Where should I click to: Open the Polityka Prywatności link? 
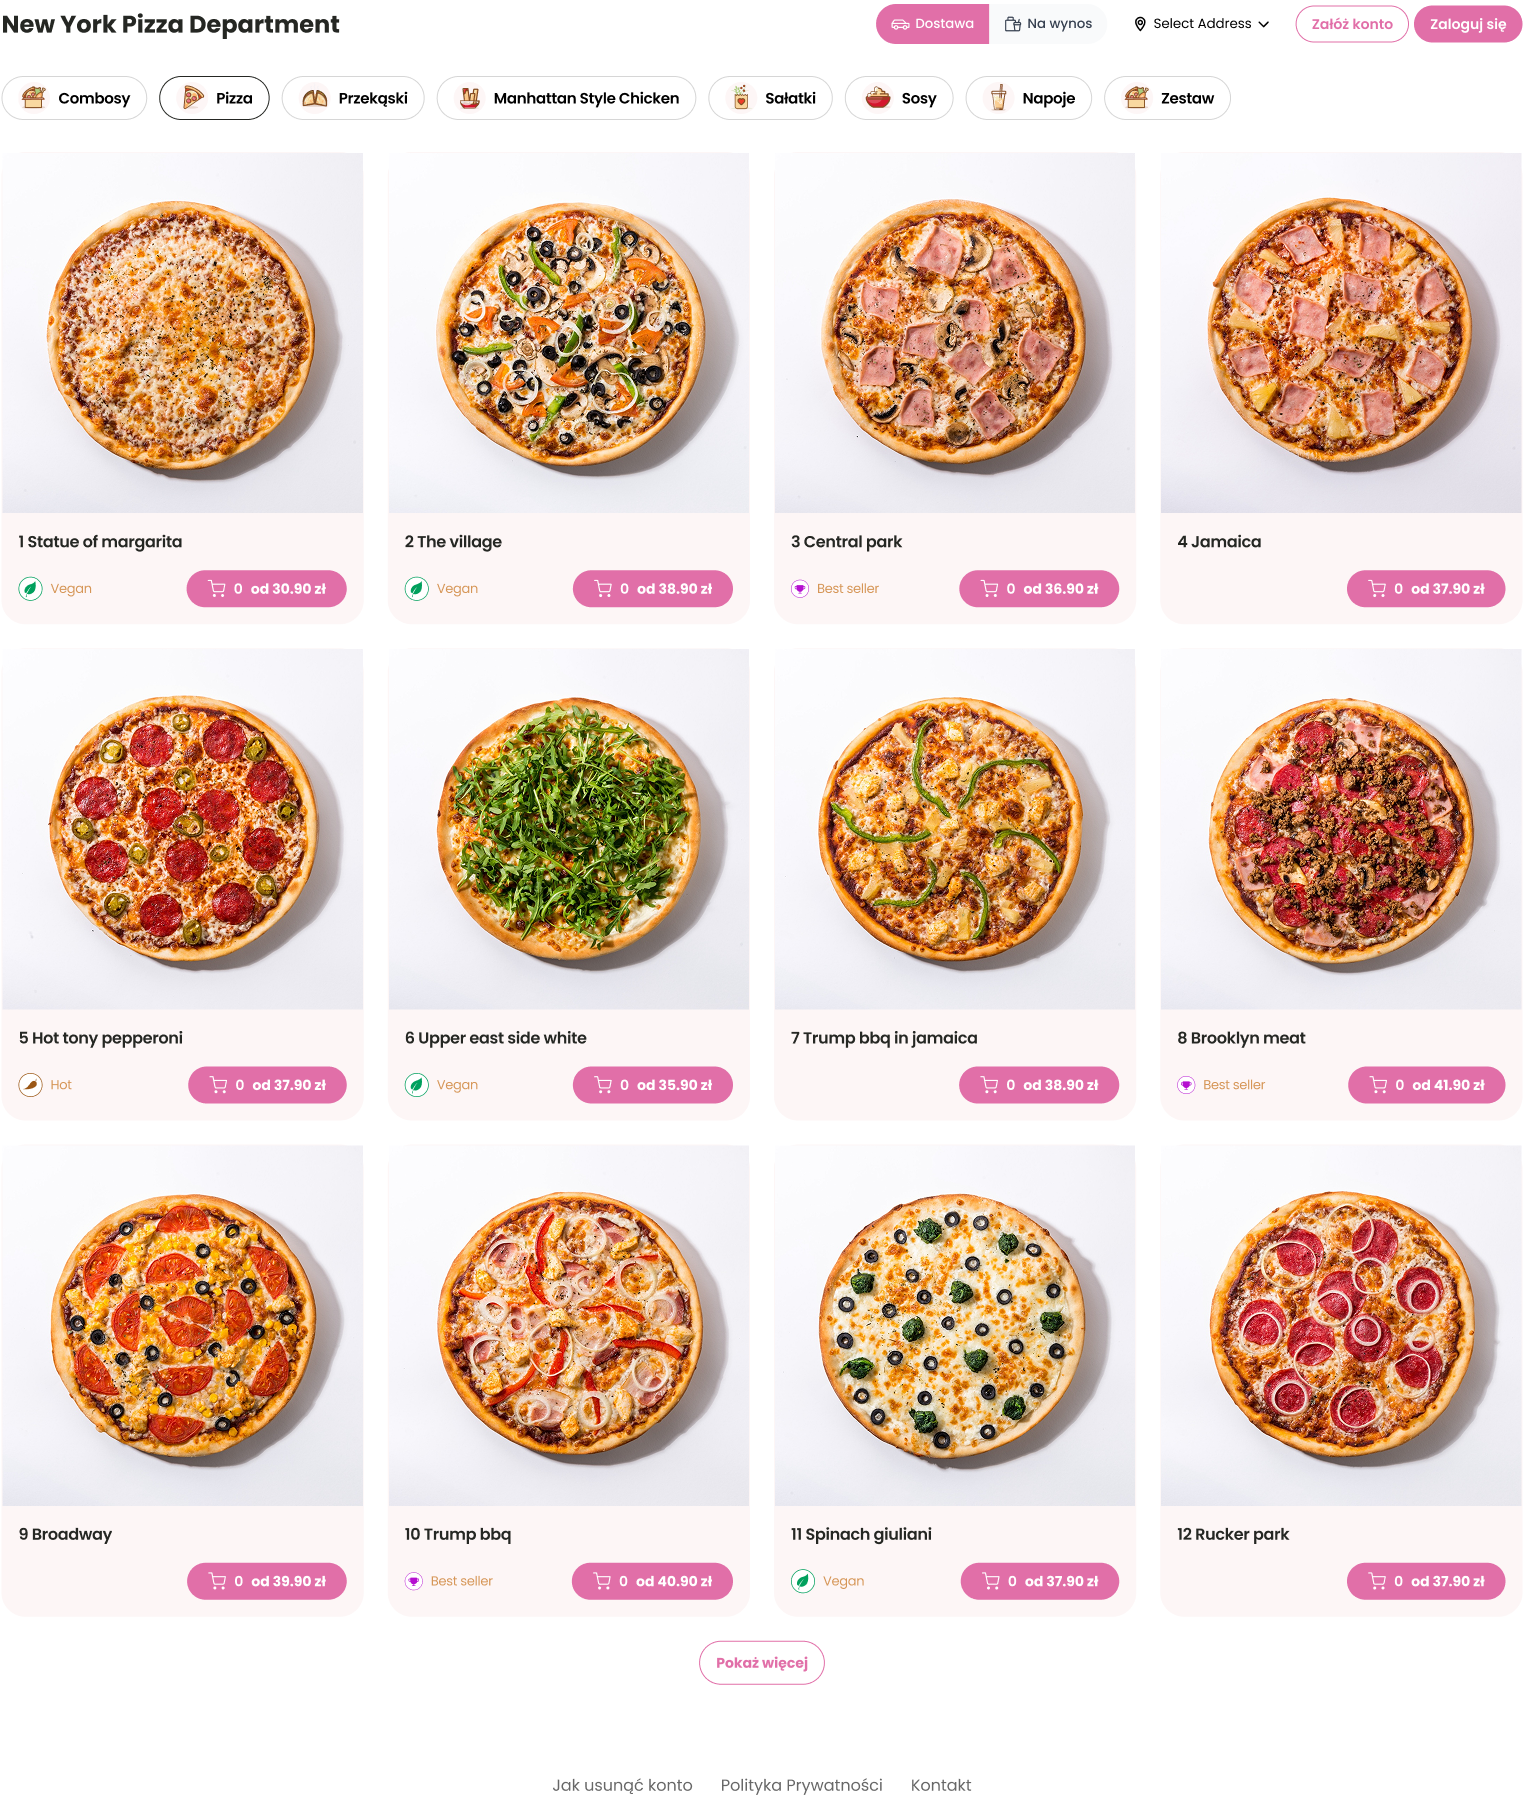[x=802, y=1785]
